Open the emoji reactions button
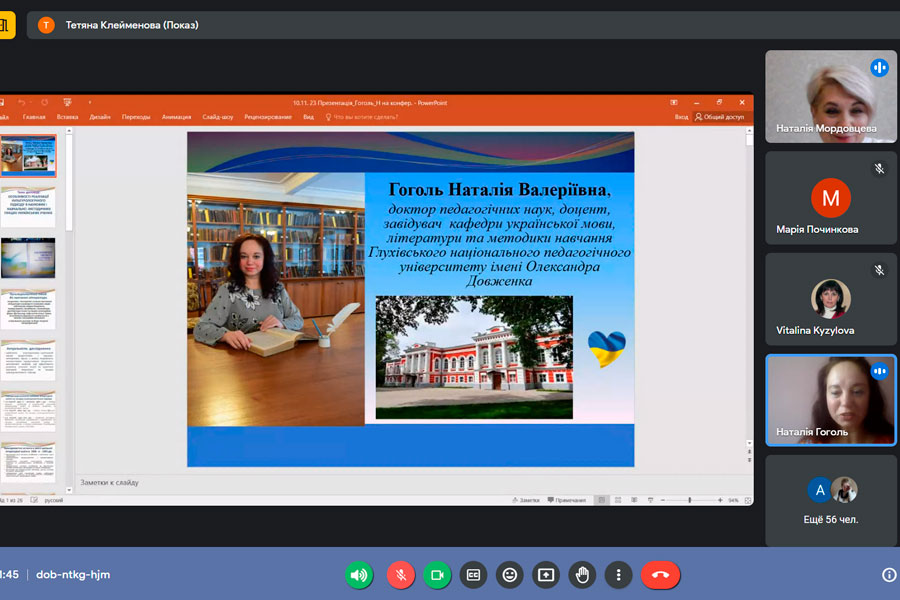 tap(510, 575)
